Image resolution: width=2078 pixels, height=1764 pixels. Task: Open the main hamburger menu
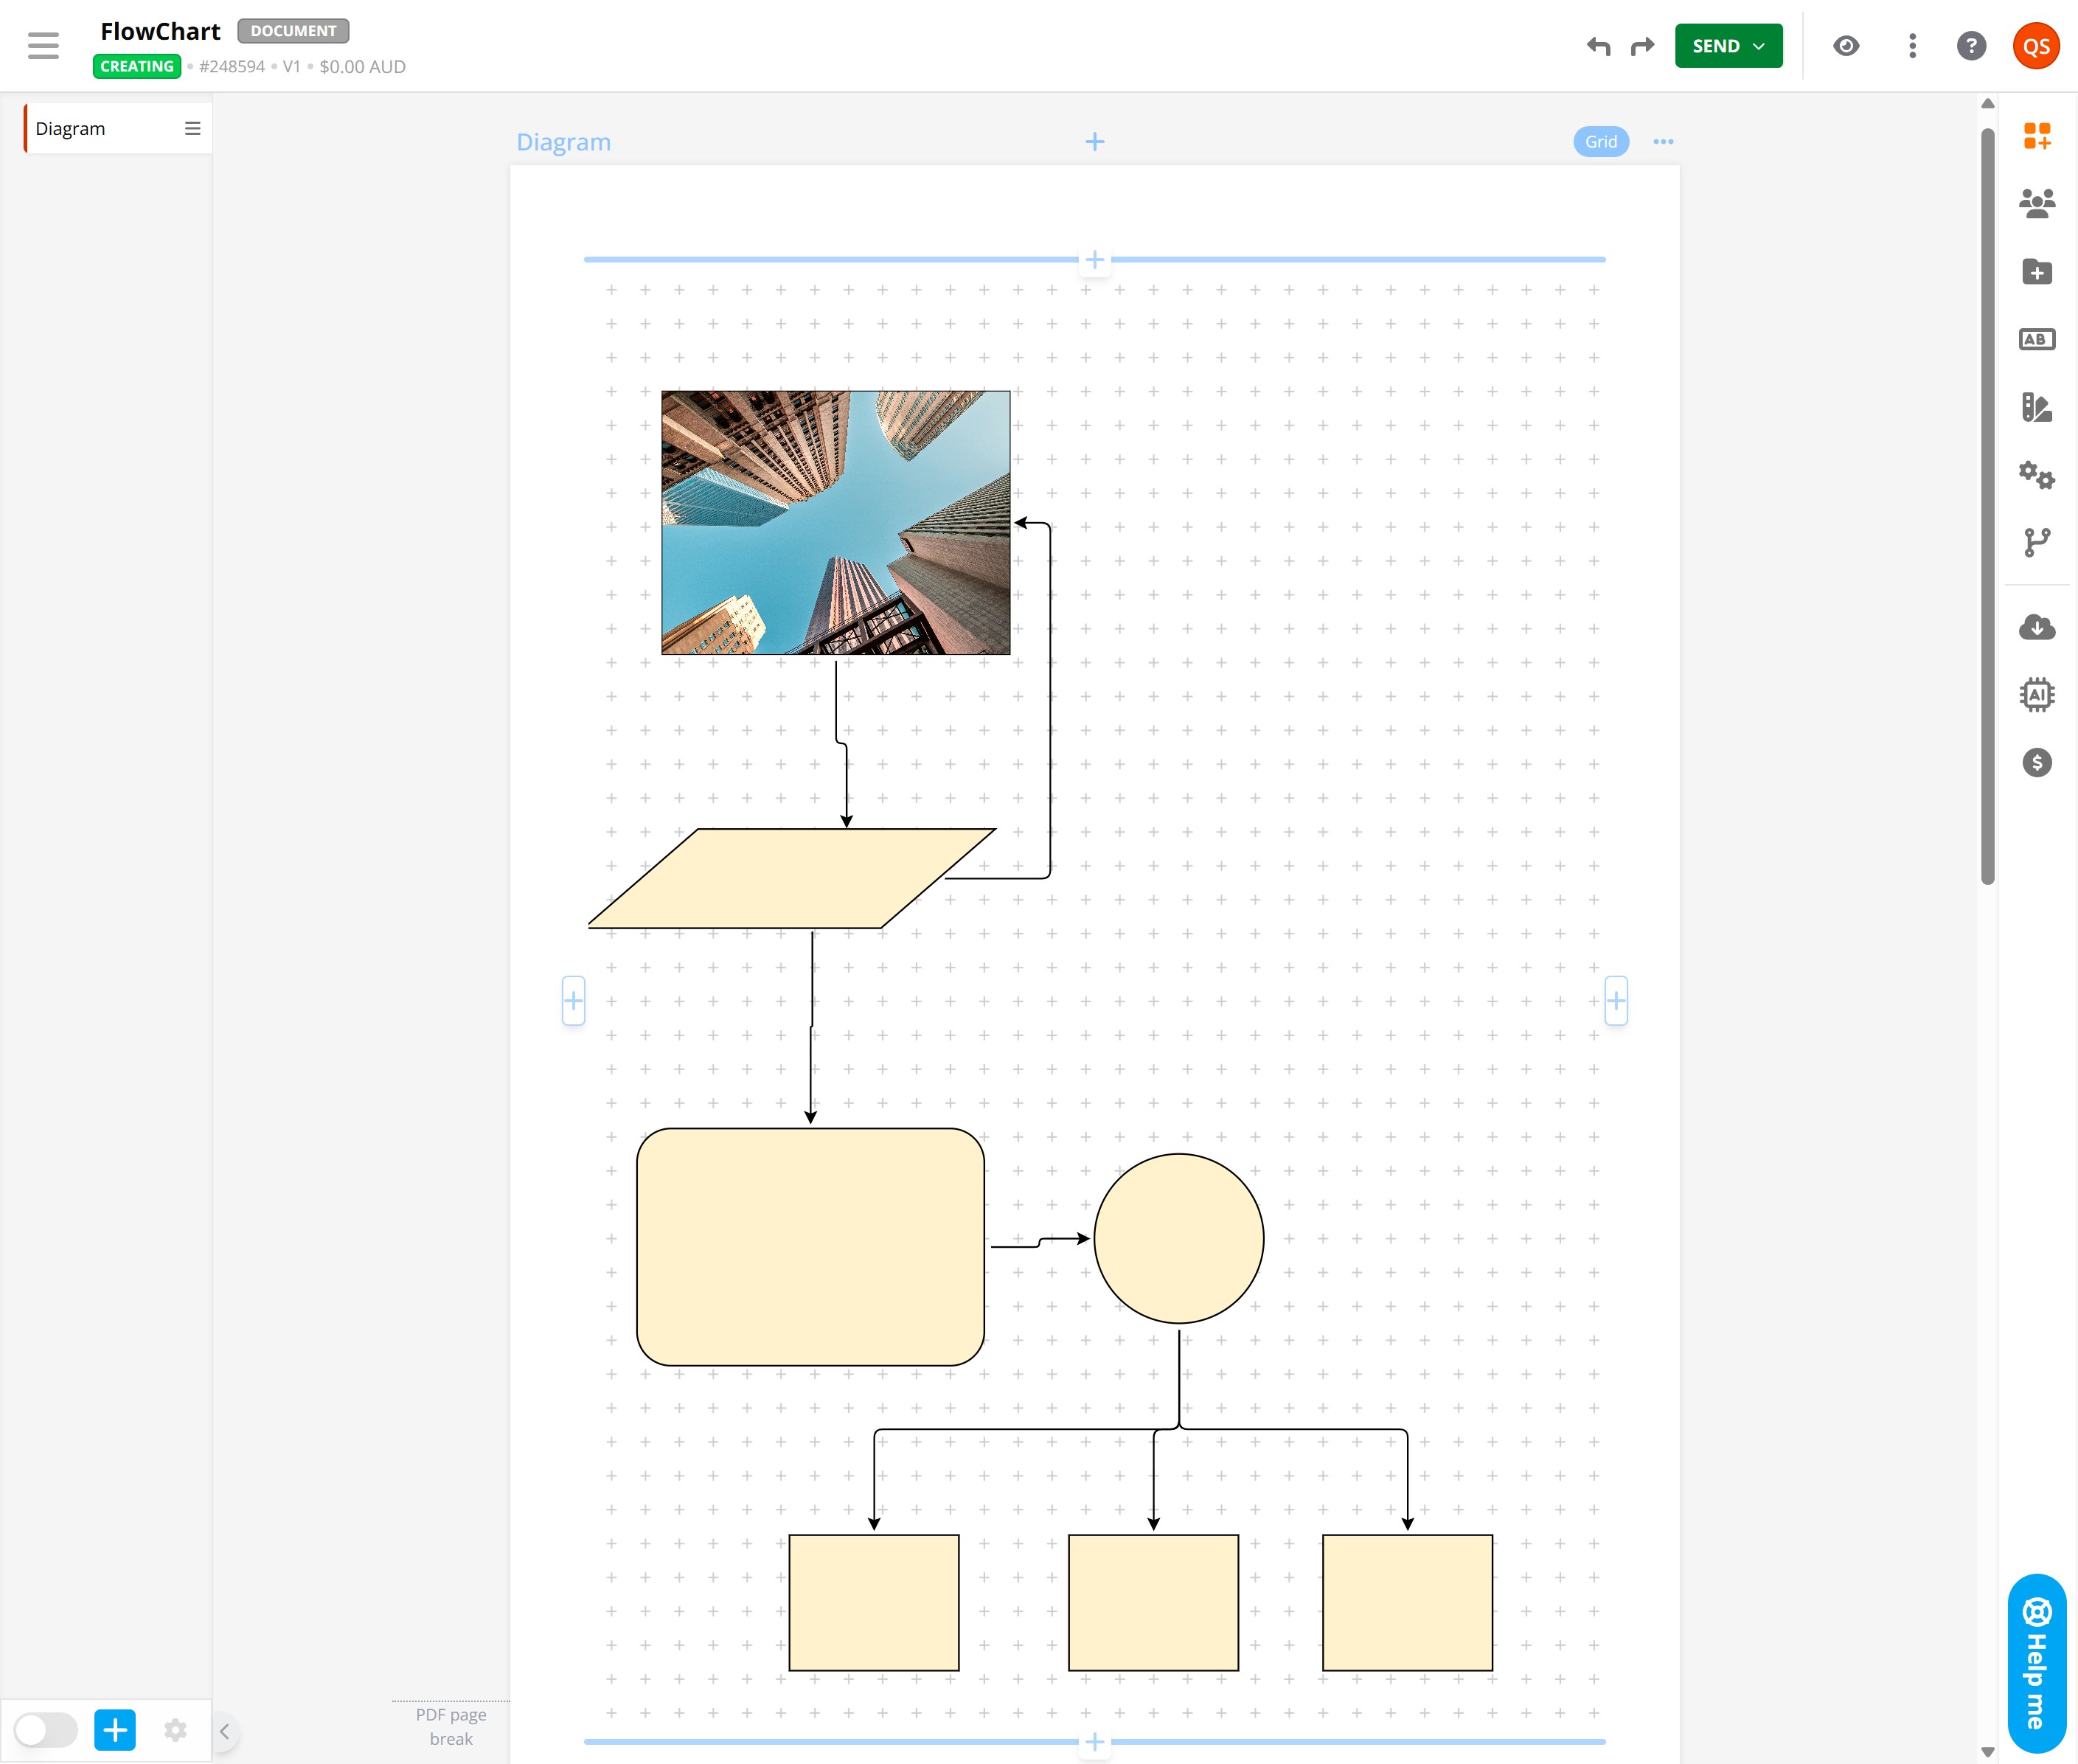tap(43, 46)
